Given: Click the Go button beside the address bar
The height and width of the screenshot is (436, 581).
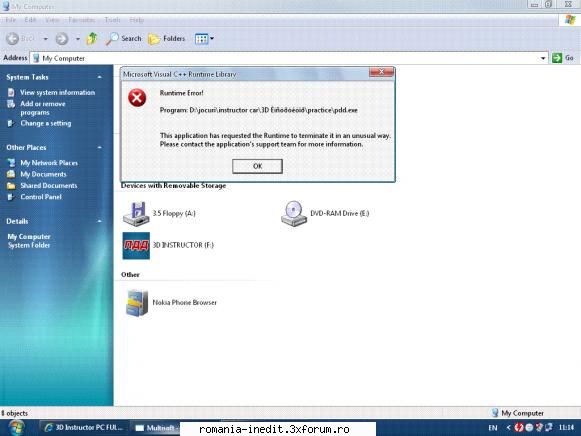Looking at the screenshot, I should click(x=563, y=58).
